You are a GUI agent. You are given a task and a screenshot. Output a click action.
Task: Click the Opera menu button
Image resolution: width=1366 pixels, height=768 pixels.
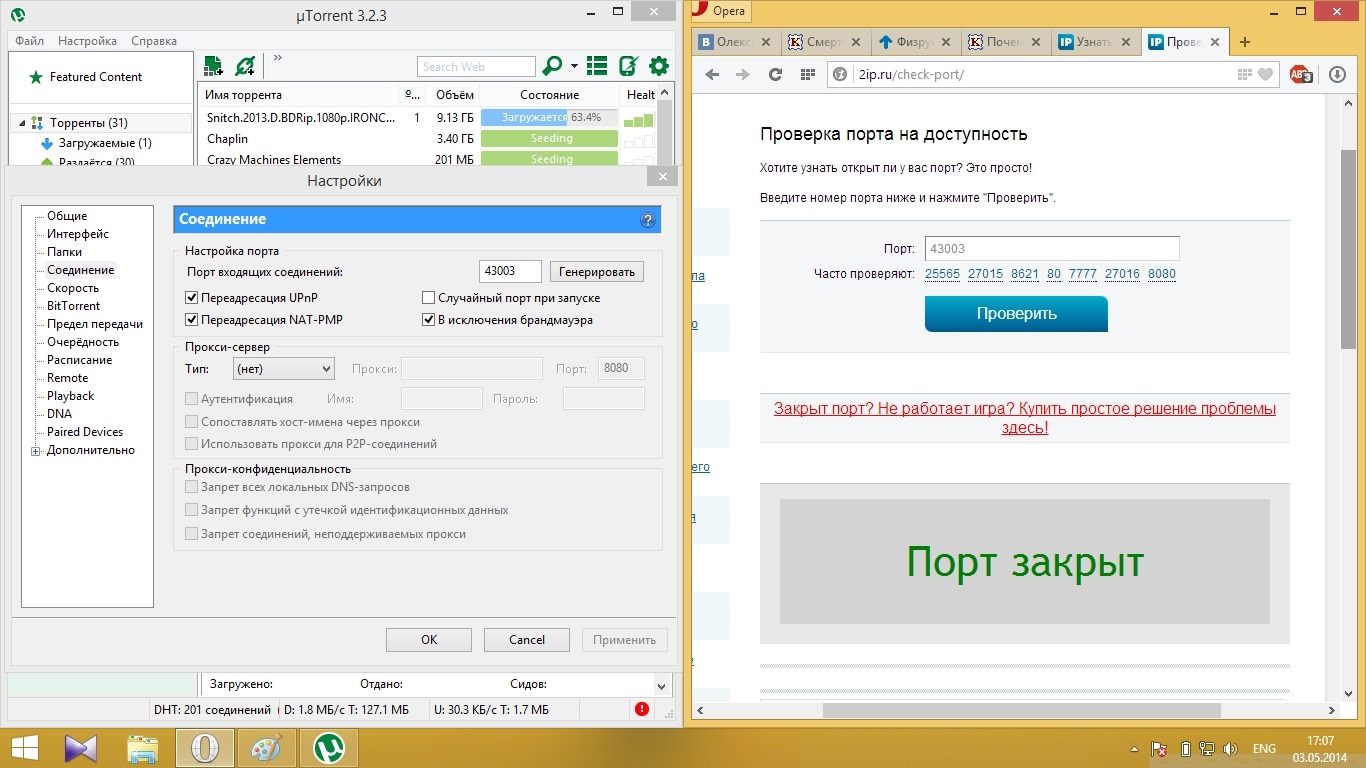click(x=719, y=11)
